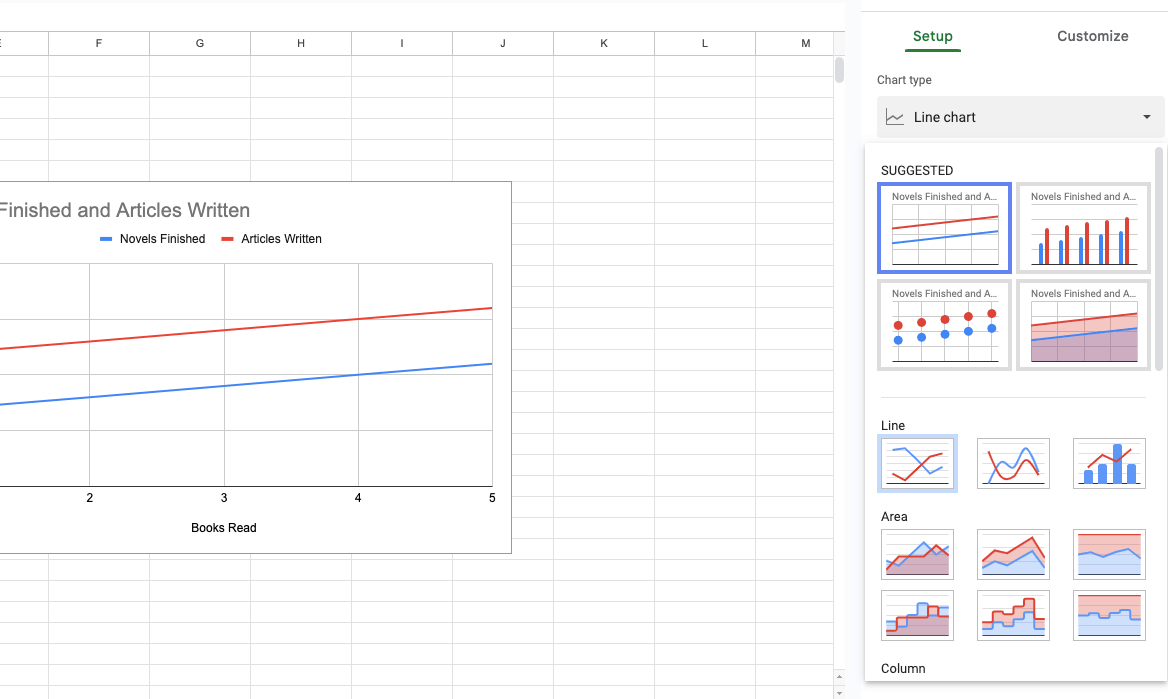
Task: Select the 100% stacked area chart icon
Action: pos(1109,554)
